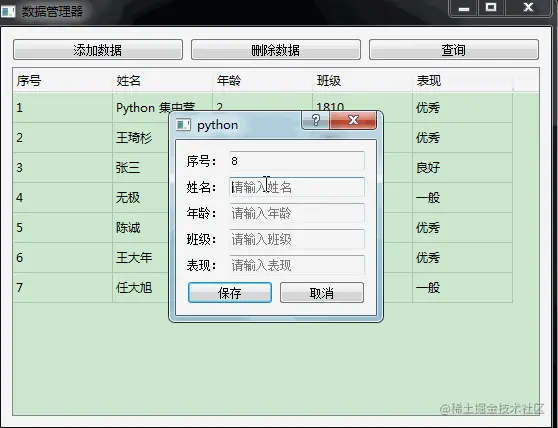
Task: Click the 表现 column header
Action: 463,81
